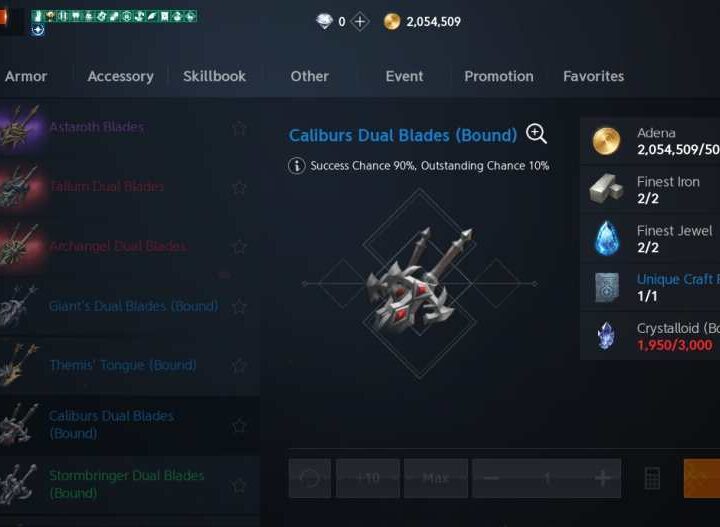Switch to the Accessory tab
The width and height of the screenshot is (720, 527).
120,76
